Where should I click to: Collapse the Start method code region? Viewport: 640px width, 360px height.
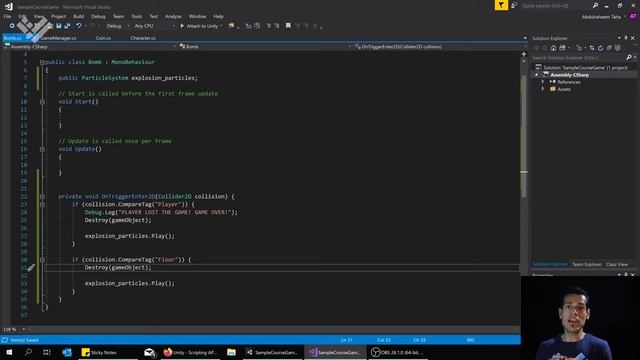click(x=42, y=102)
